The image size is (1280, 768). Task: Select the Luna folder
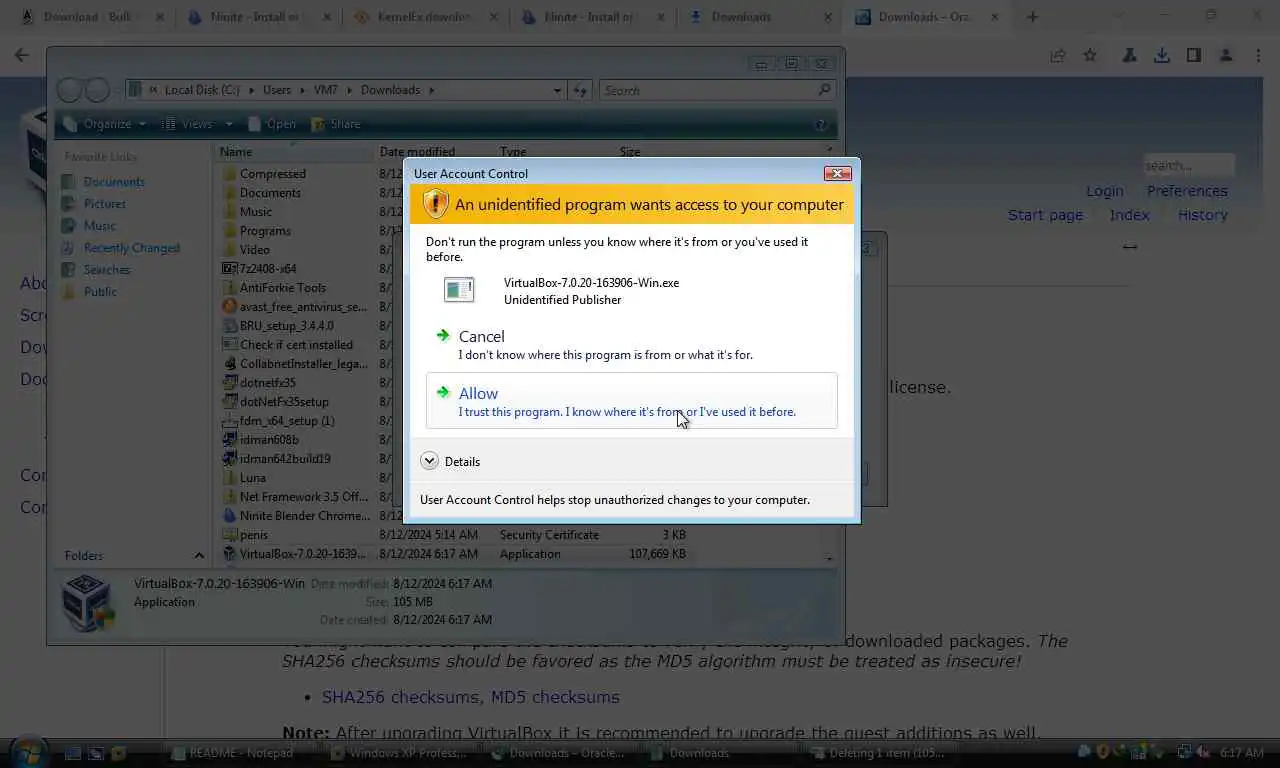click(244, 478)
